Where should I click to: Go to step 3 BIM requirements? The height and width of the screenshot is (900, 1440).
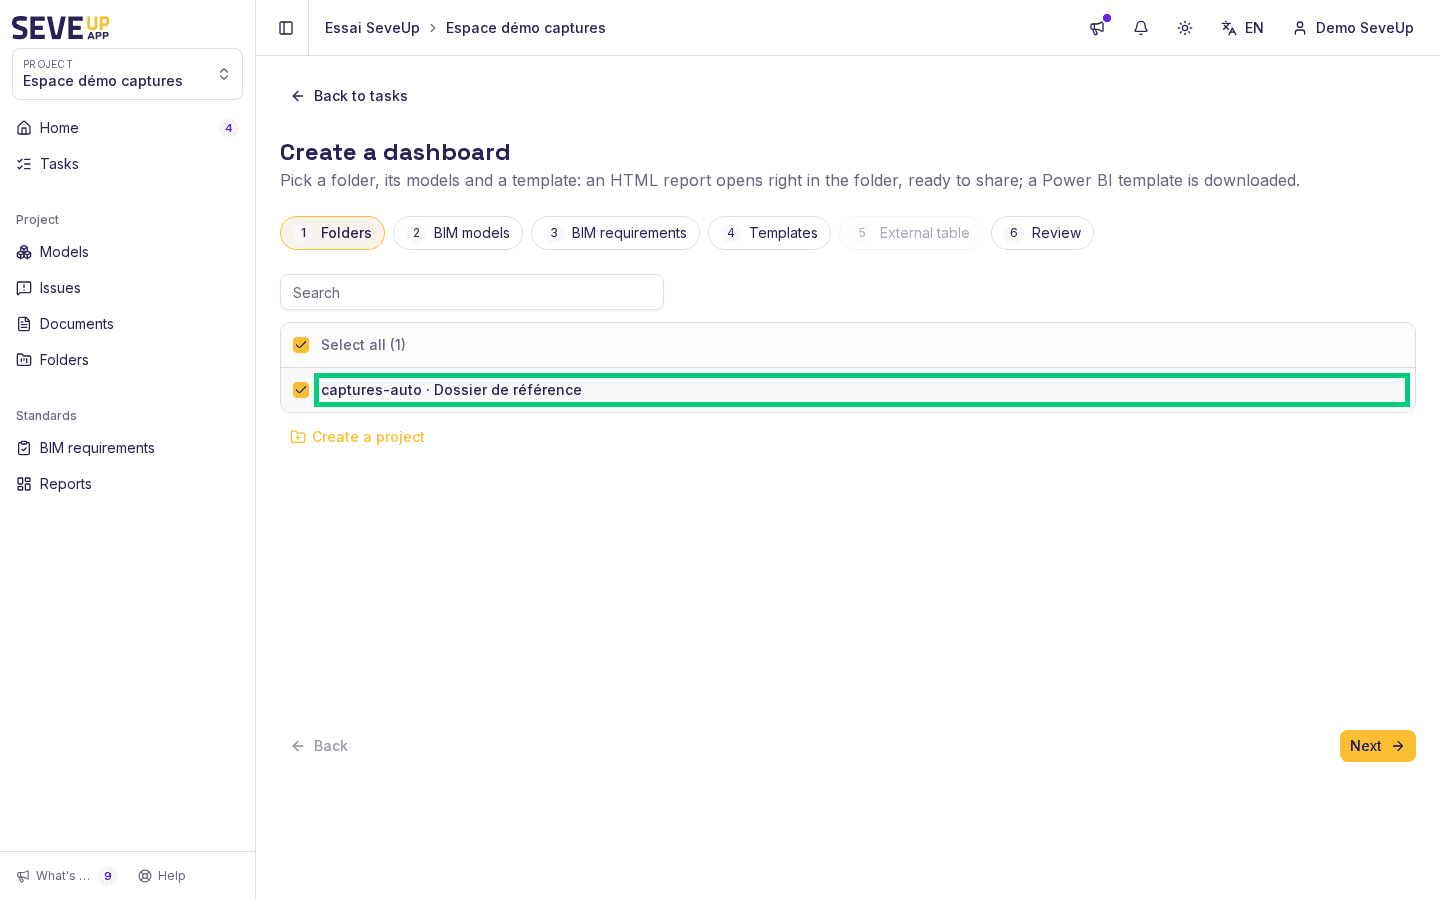615,233
